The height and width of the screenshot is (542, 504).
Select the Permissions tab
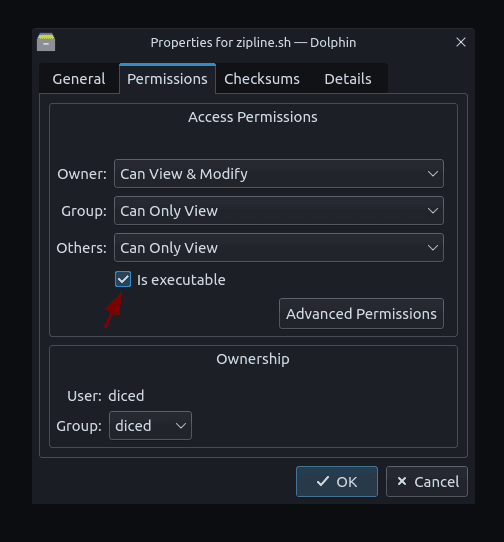167,79
